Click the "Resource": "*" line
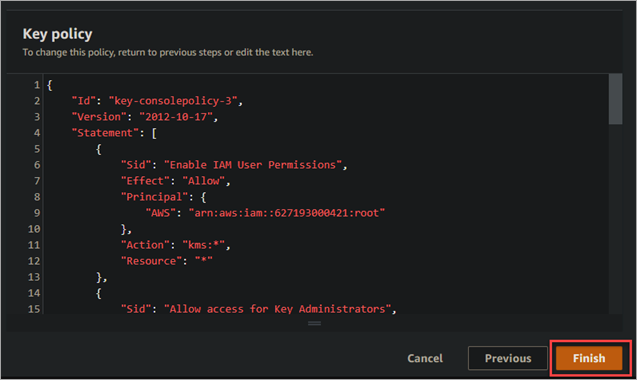 point(167,261)
